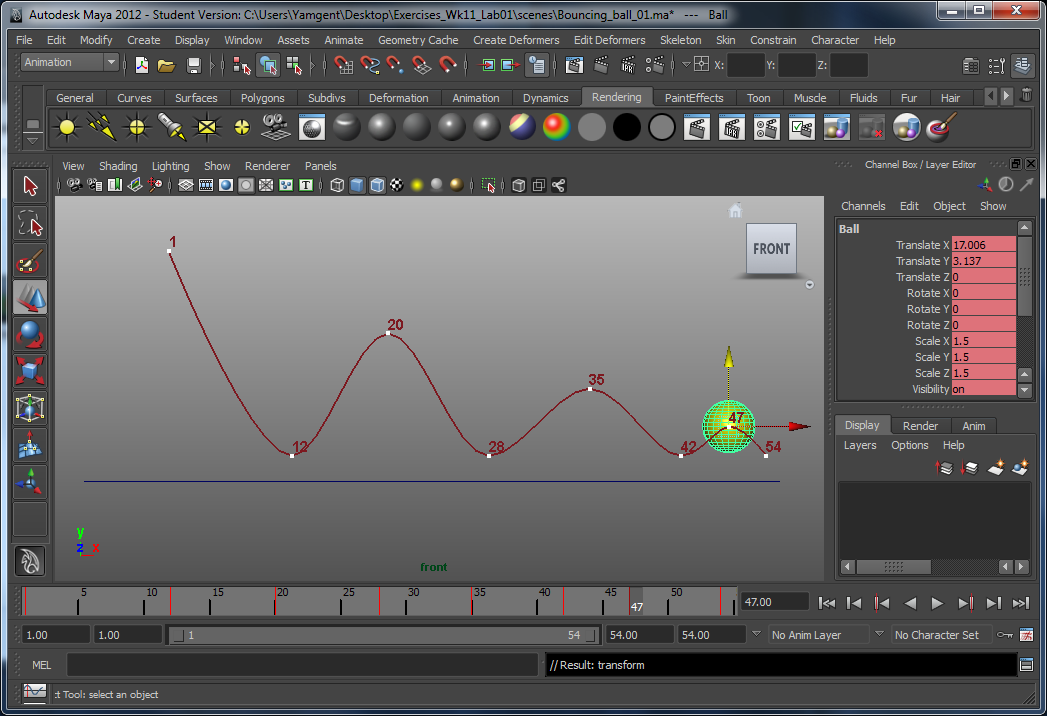Toggle X-ray display icon

[519, 185]
